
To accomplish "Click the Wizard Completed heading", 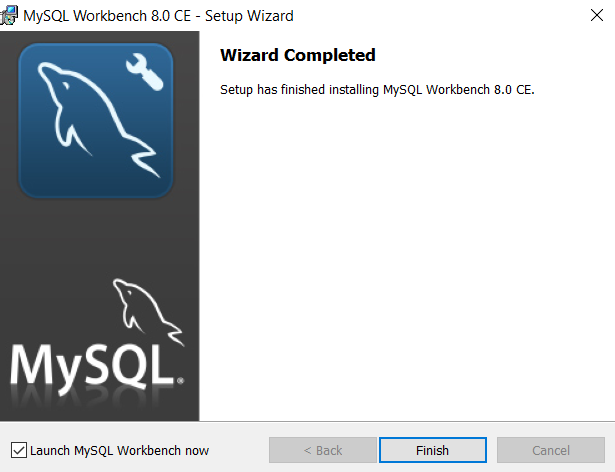I will click(298, 55).
